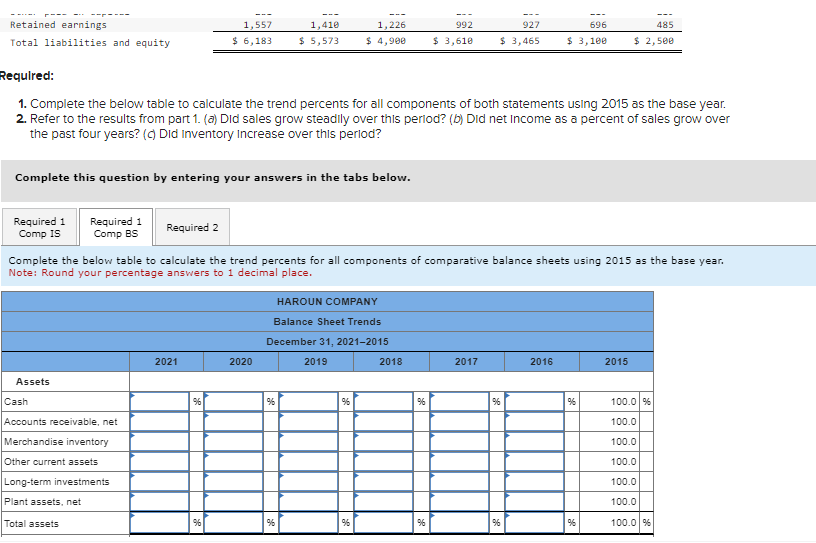Focus Total assets 2019 input
Image resolution: width=816 pixels, height=543 pixels.
[x=309, y=523]
